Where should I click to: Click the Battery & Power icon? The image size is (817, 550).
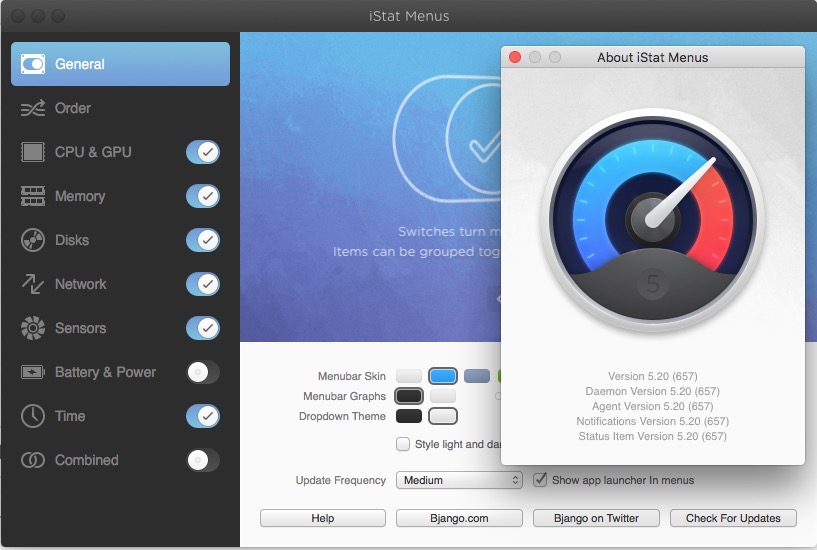(33, 372)
